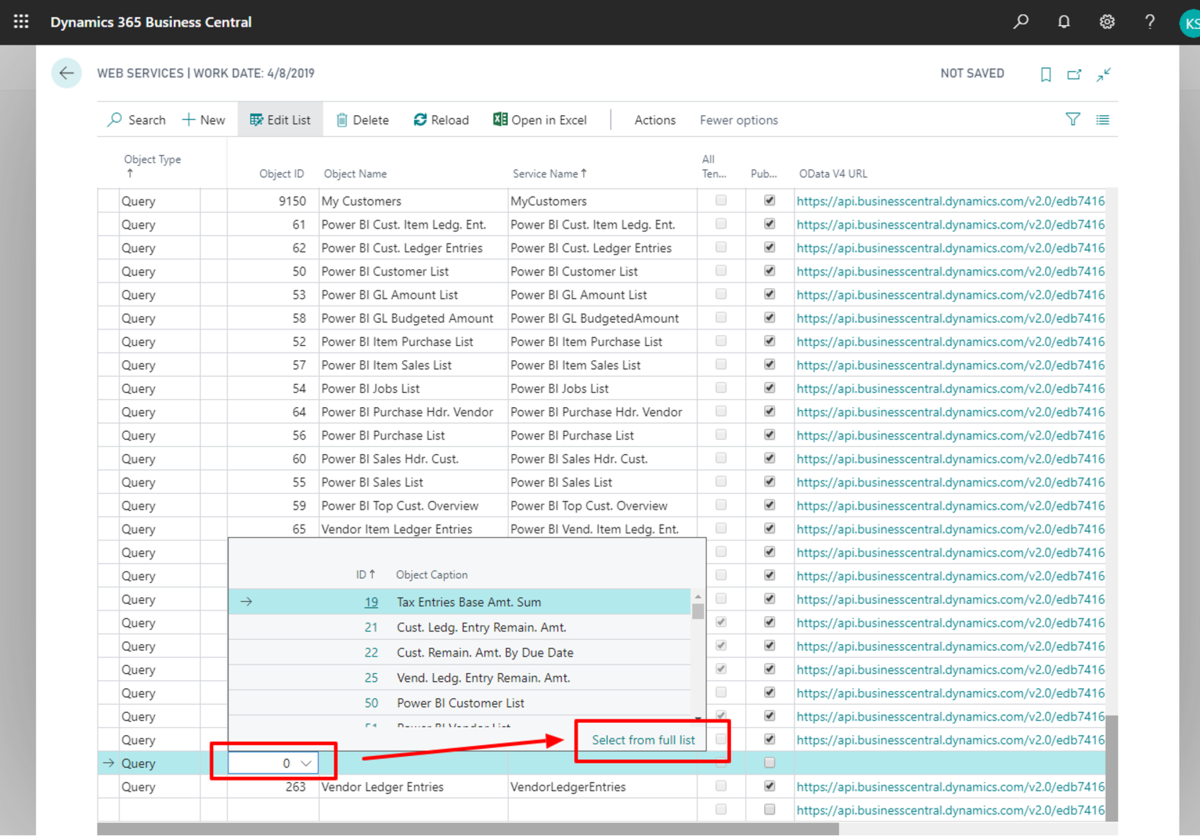
Task: Click Delete in the action bar
Action: click(x=362, y=120)
